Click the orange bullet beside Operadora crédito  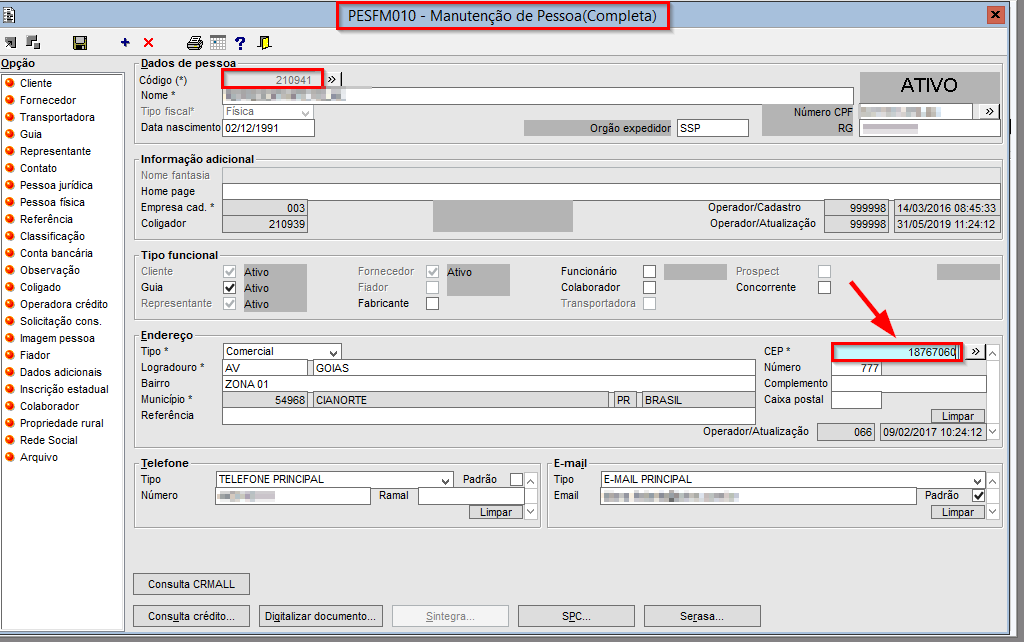tap(10, 303)
